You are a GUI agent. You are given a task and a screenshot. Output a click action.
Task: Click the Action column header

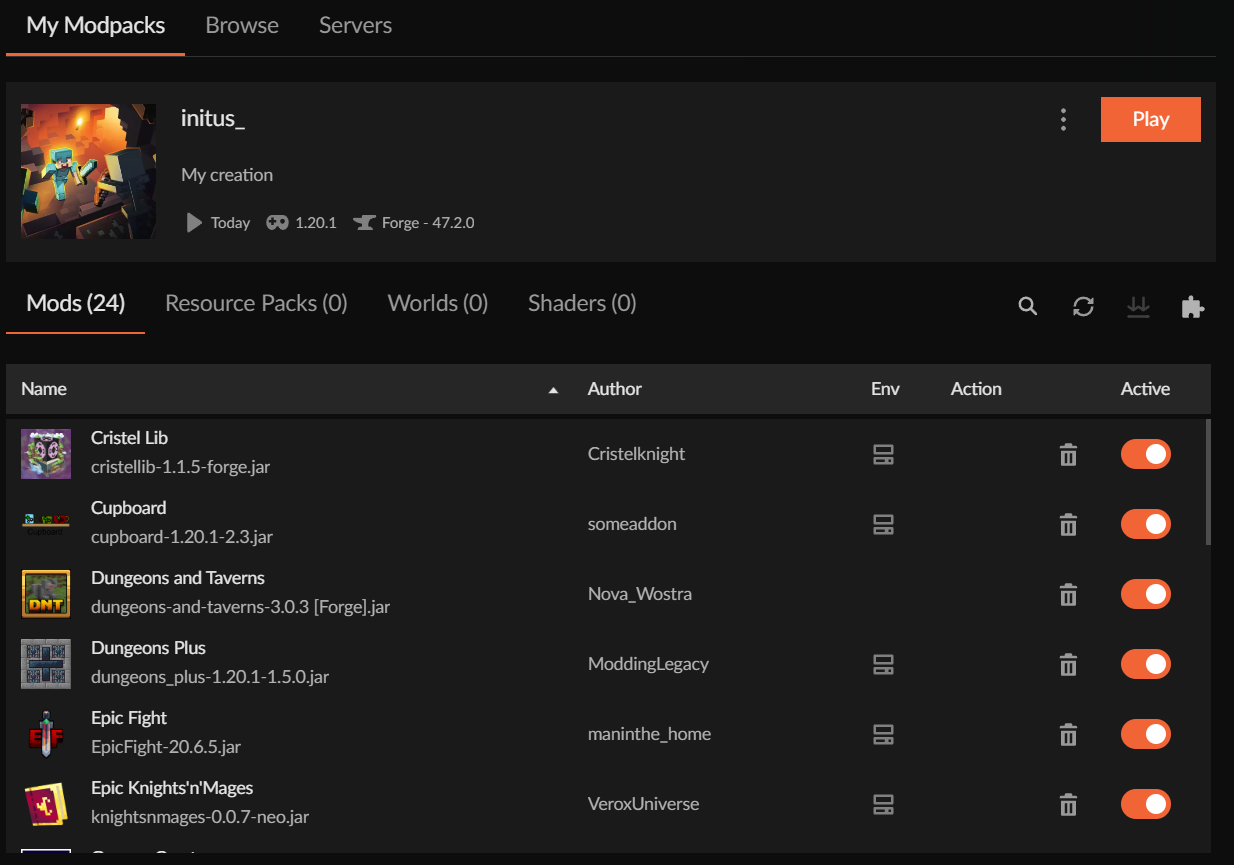tap(976, 389)
